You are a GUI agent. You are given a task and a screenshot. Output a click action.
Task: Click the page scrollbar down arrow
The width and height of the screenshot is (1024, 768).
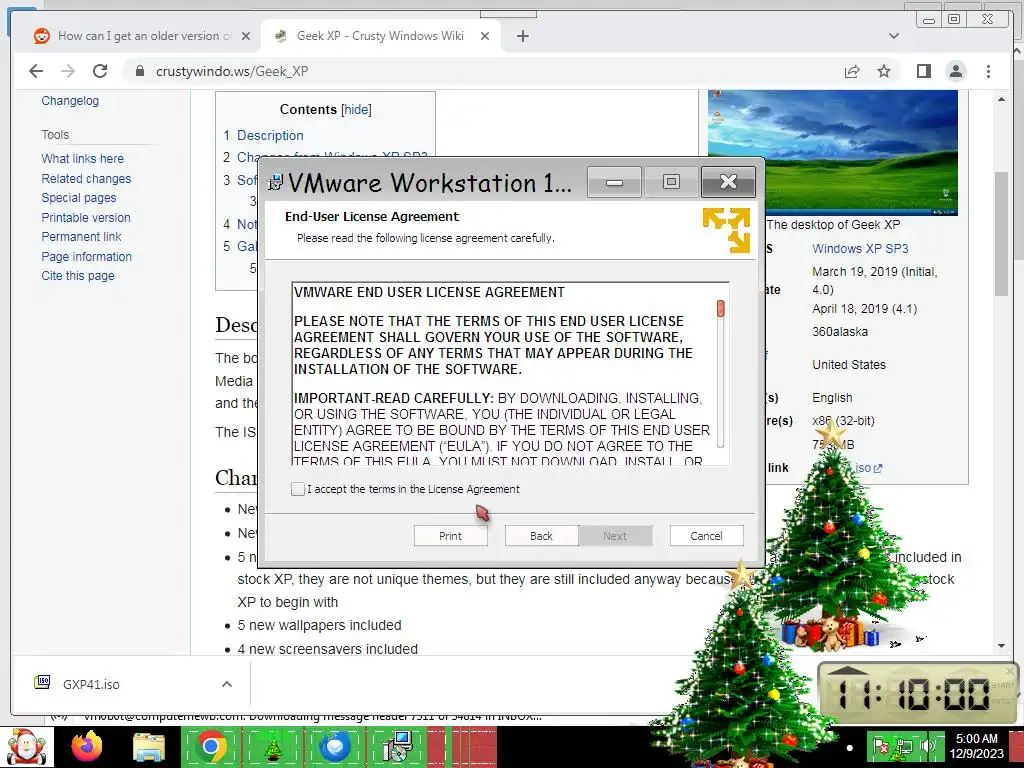pos(1001,646)
